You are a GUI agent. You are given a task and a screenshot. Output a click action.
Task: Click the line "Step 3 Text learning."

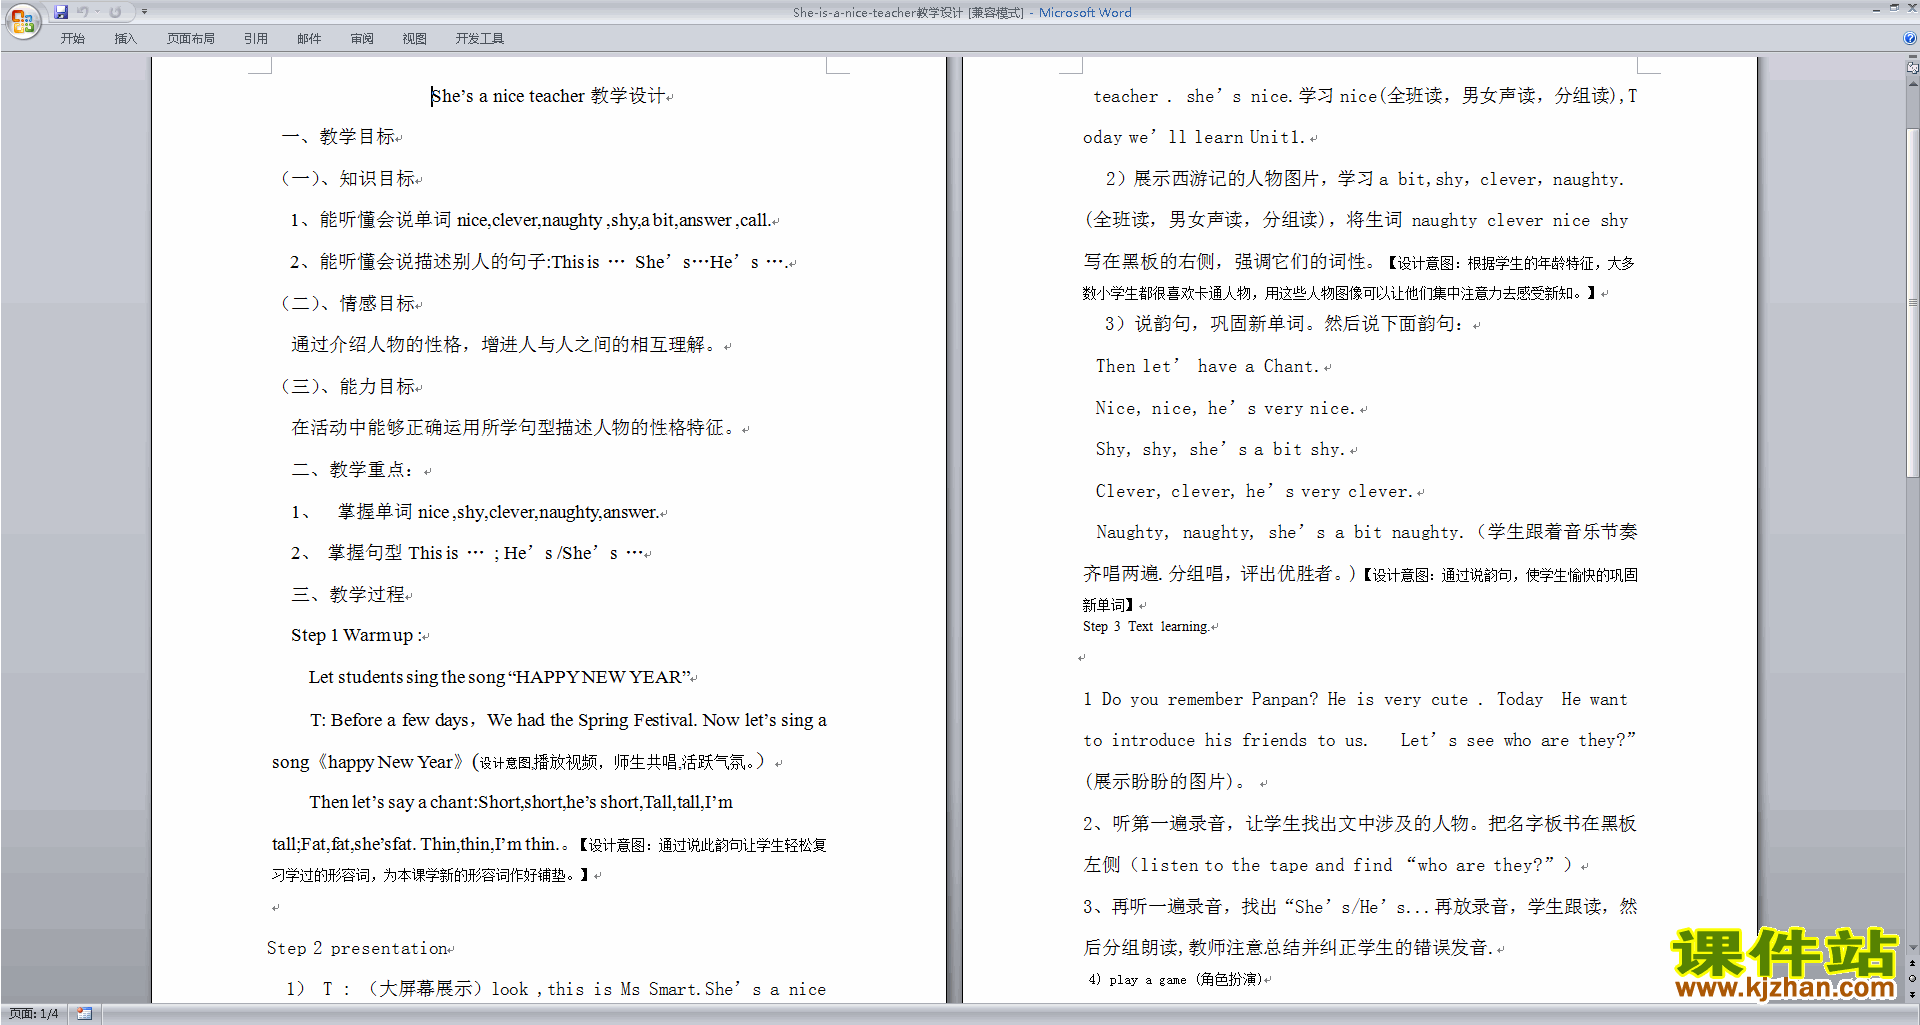click(x=1146, y=627)
